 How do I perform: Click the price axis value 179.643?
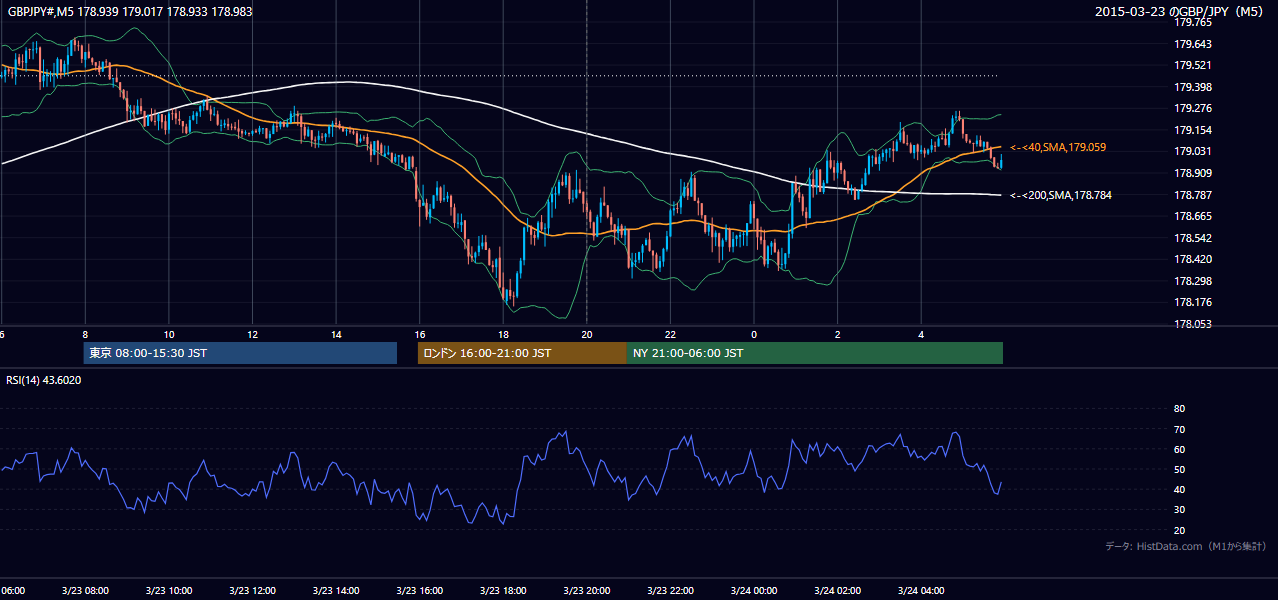(1192, 44)
